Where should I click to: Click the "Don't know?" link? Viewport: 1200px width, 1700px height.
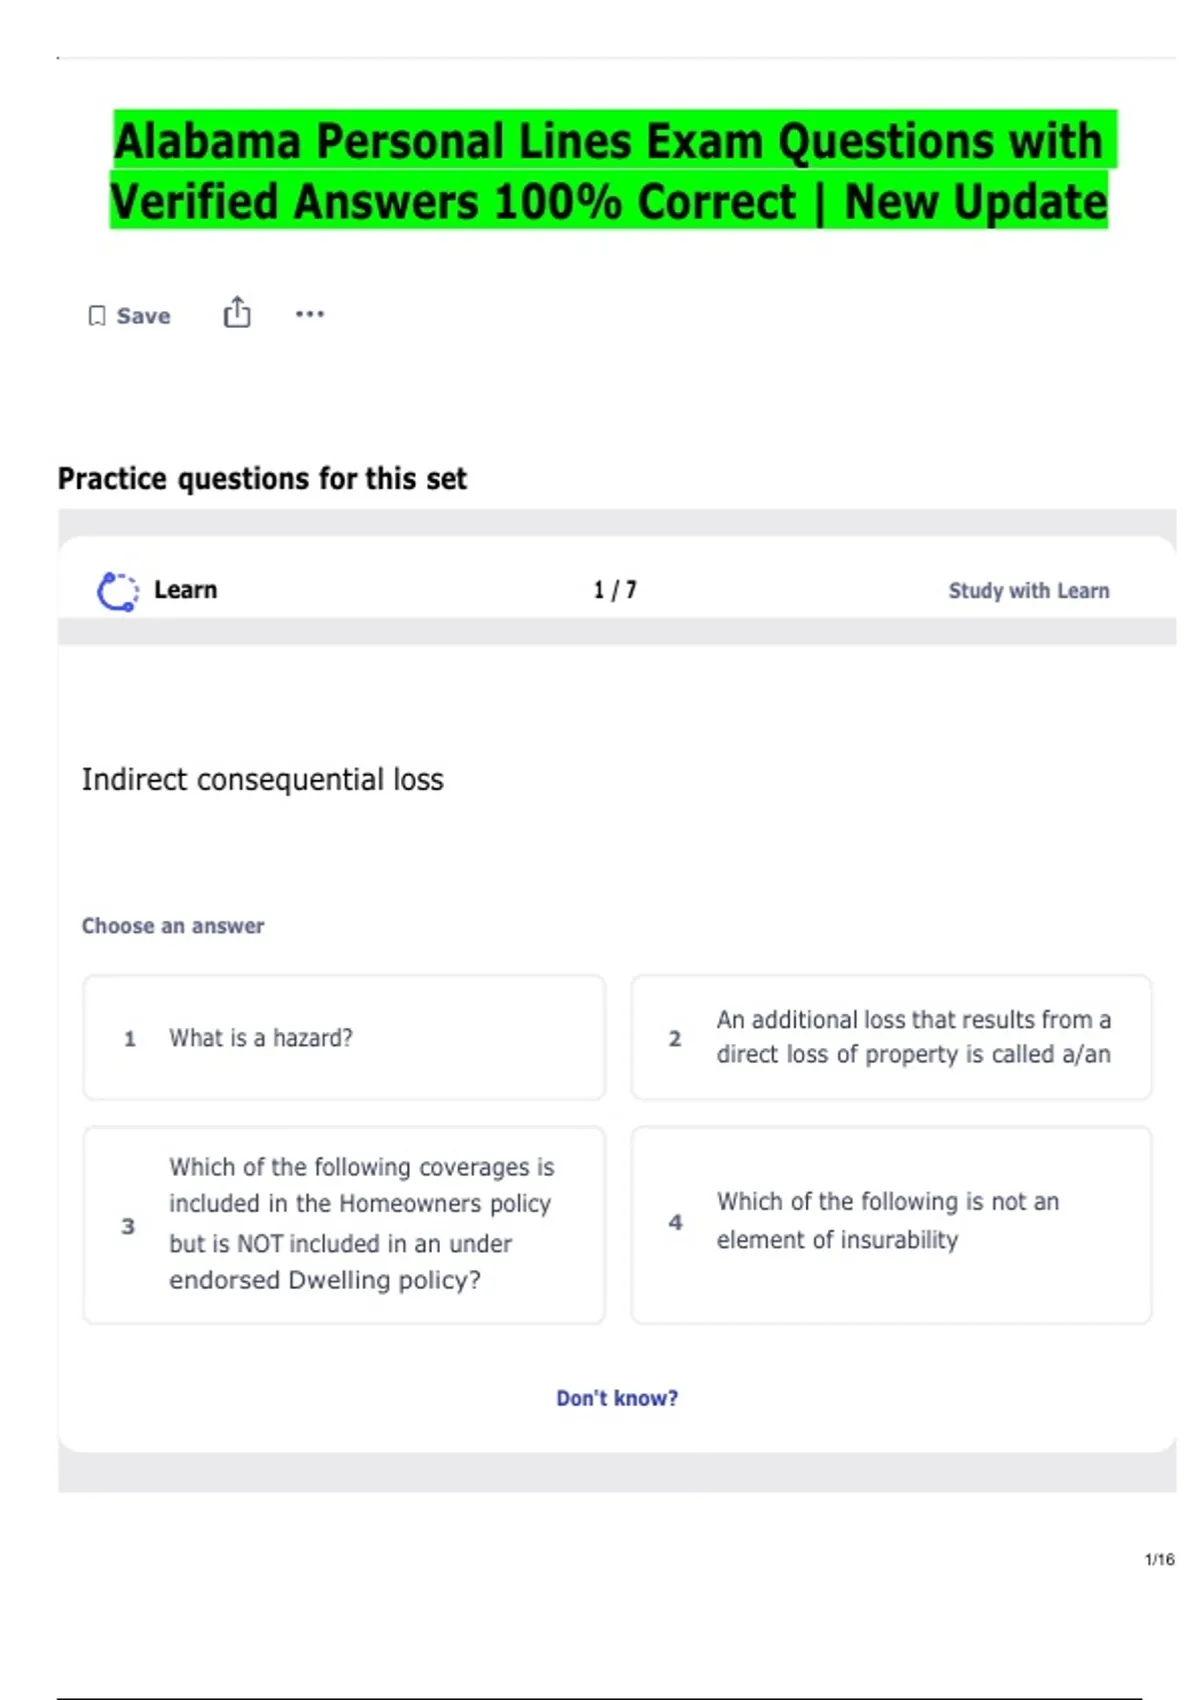click(617, 1398)
